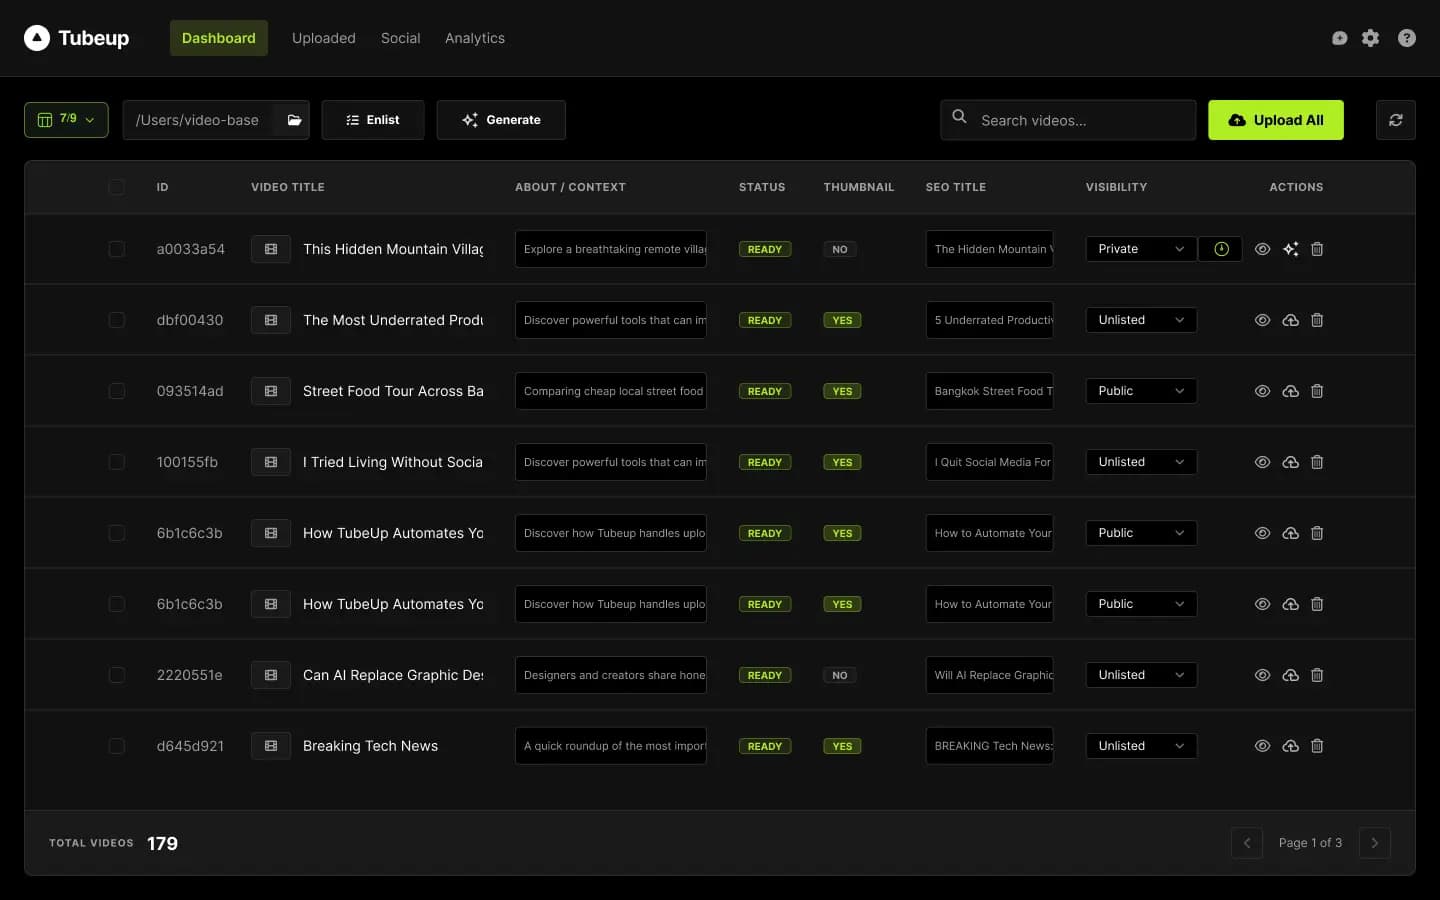Click the Enlist button
1440x900 pixels.
point(373,120)
